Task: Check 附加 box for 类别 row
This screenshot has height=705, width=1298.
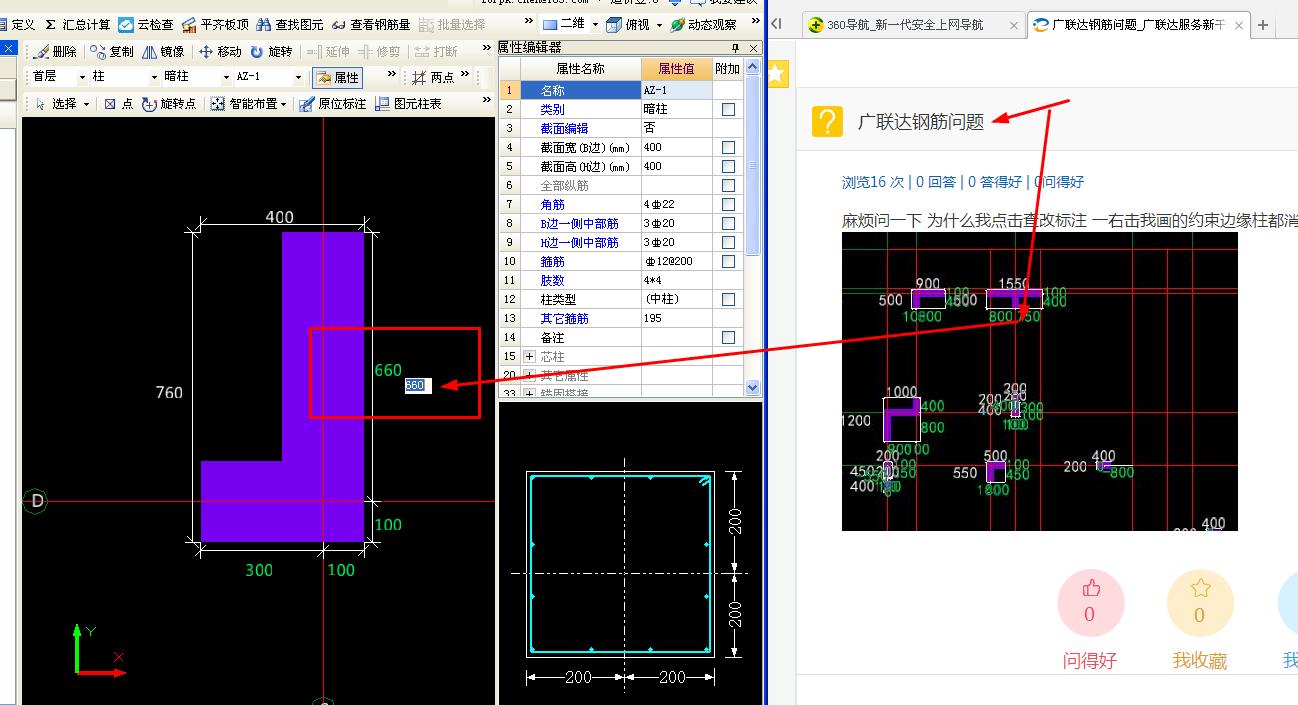Action: point(728,109)
